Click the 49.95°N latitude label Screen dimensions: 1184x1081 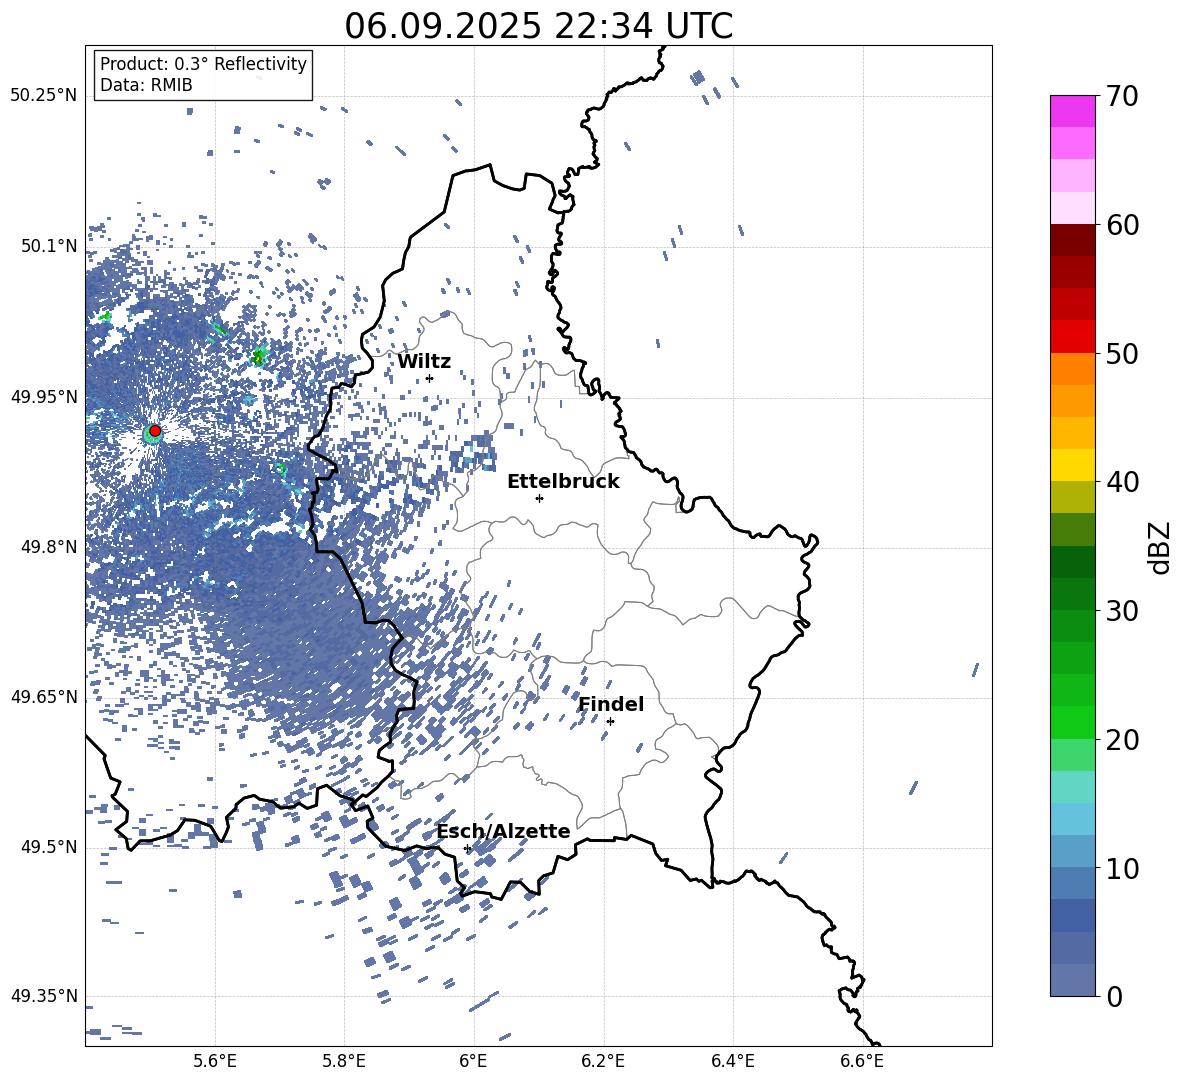tap(44, 396)
